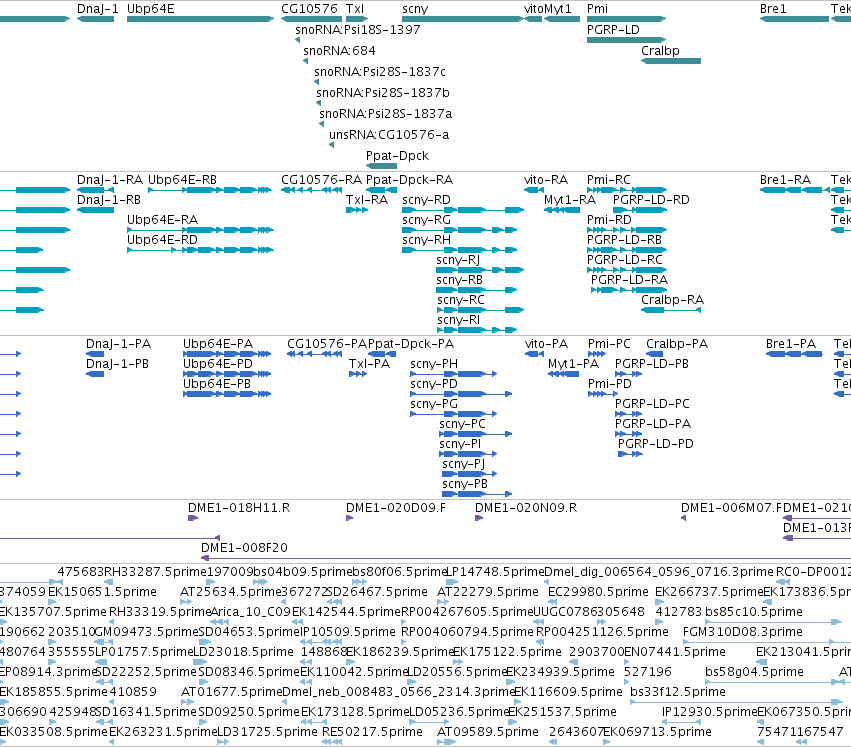Click the DME1-018H11.R BAC end label
The height and width of the screenshot is (747, 851).
coord(239,508)
